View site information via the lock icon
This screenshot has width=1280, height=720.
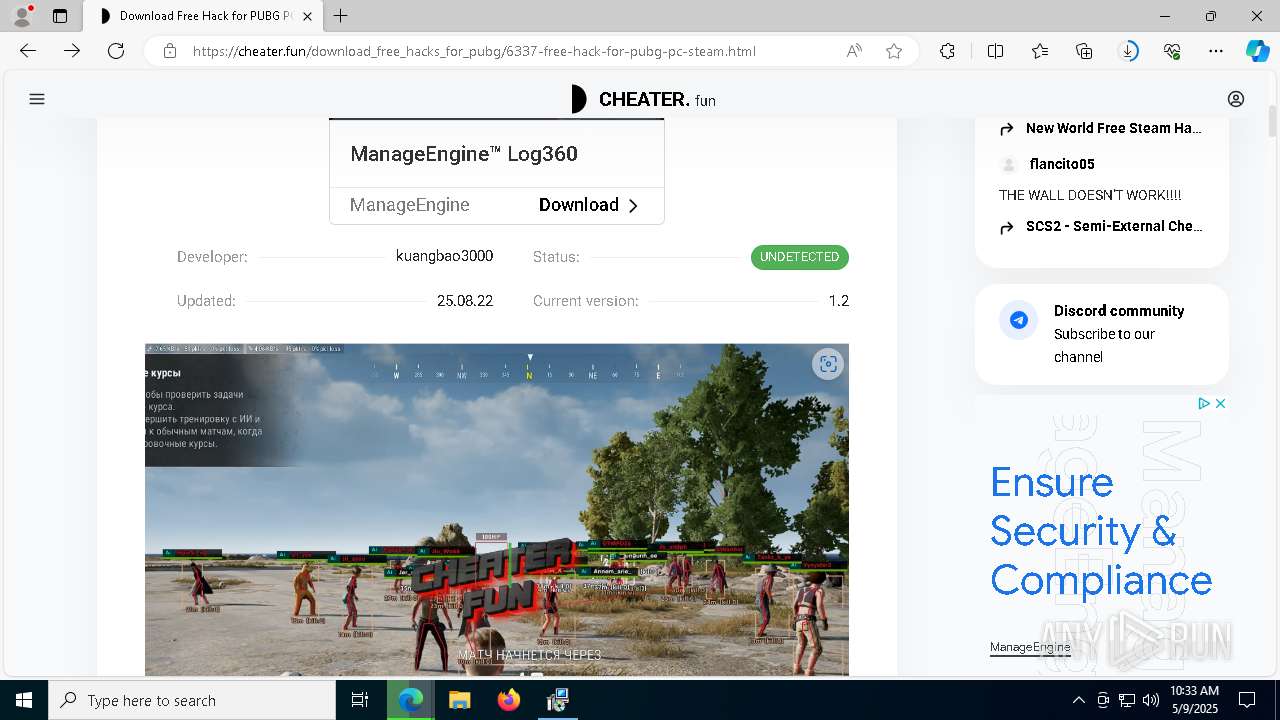point(170,51)
